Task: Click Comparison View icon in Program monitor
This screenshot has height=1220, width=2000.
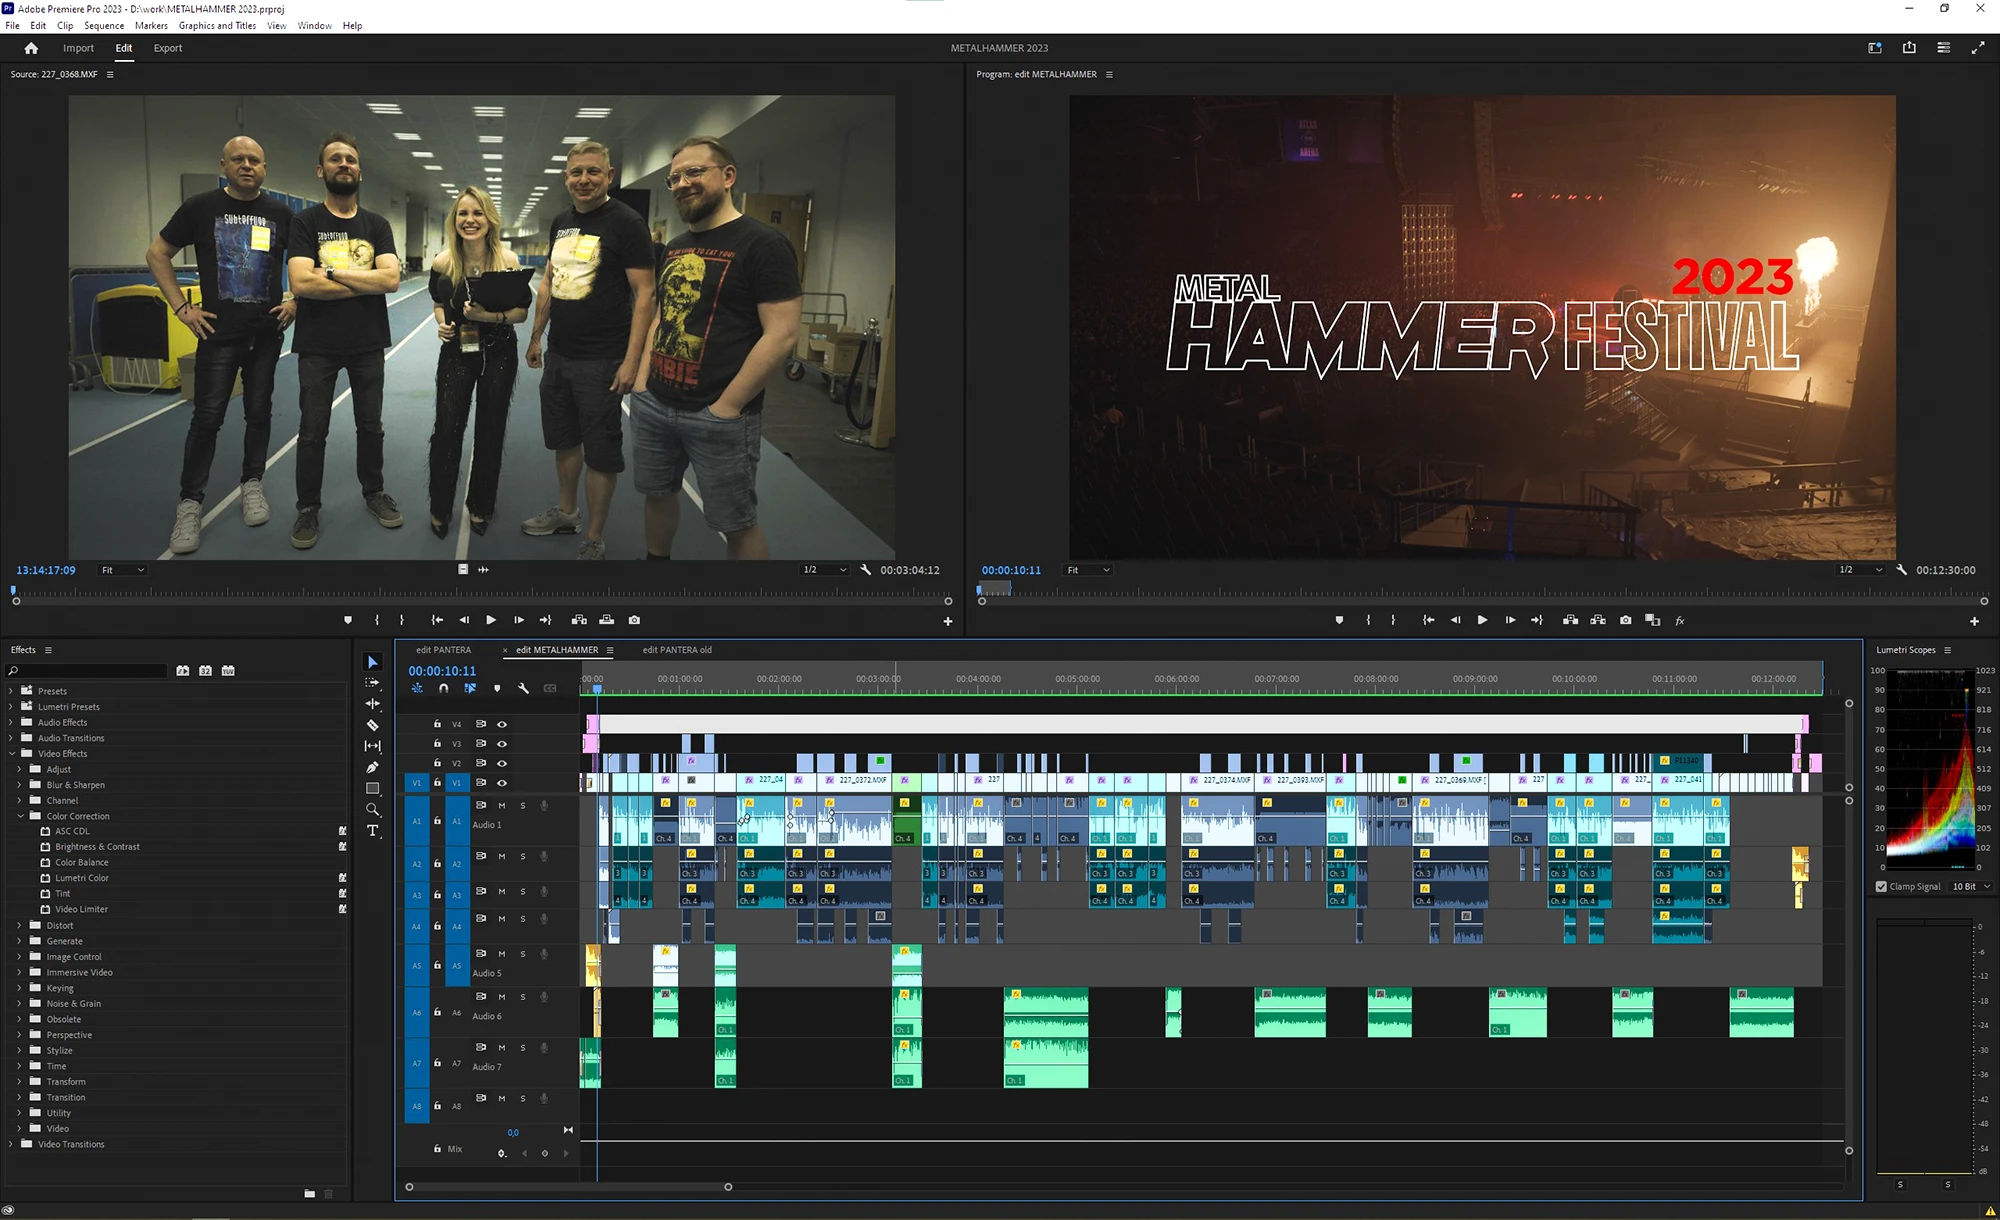Action: tap(1653, 620)
